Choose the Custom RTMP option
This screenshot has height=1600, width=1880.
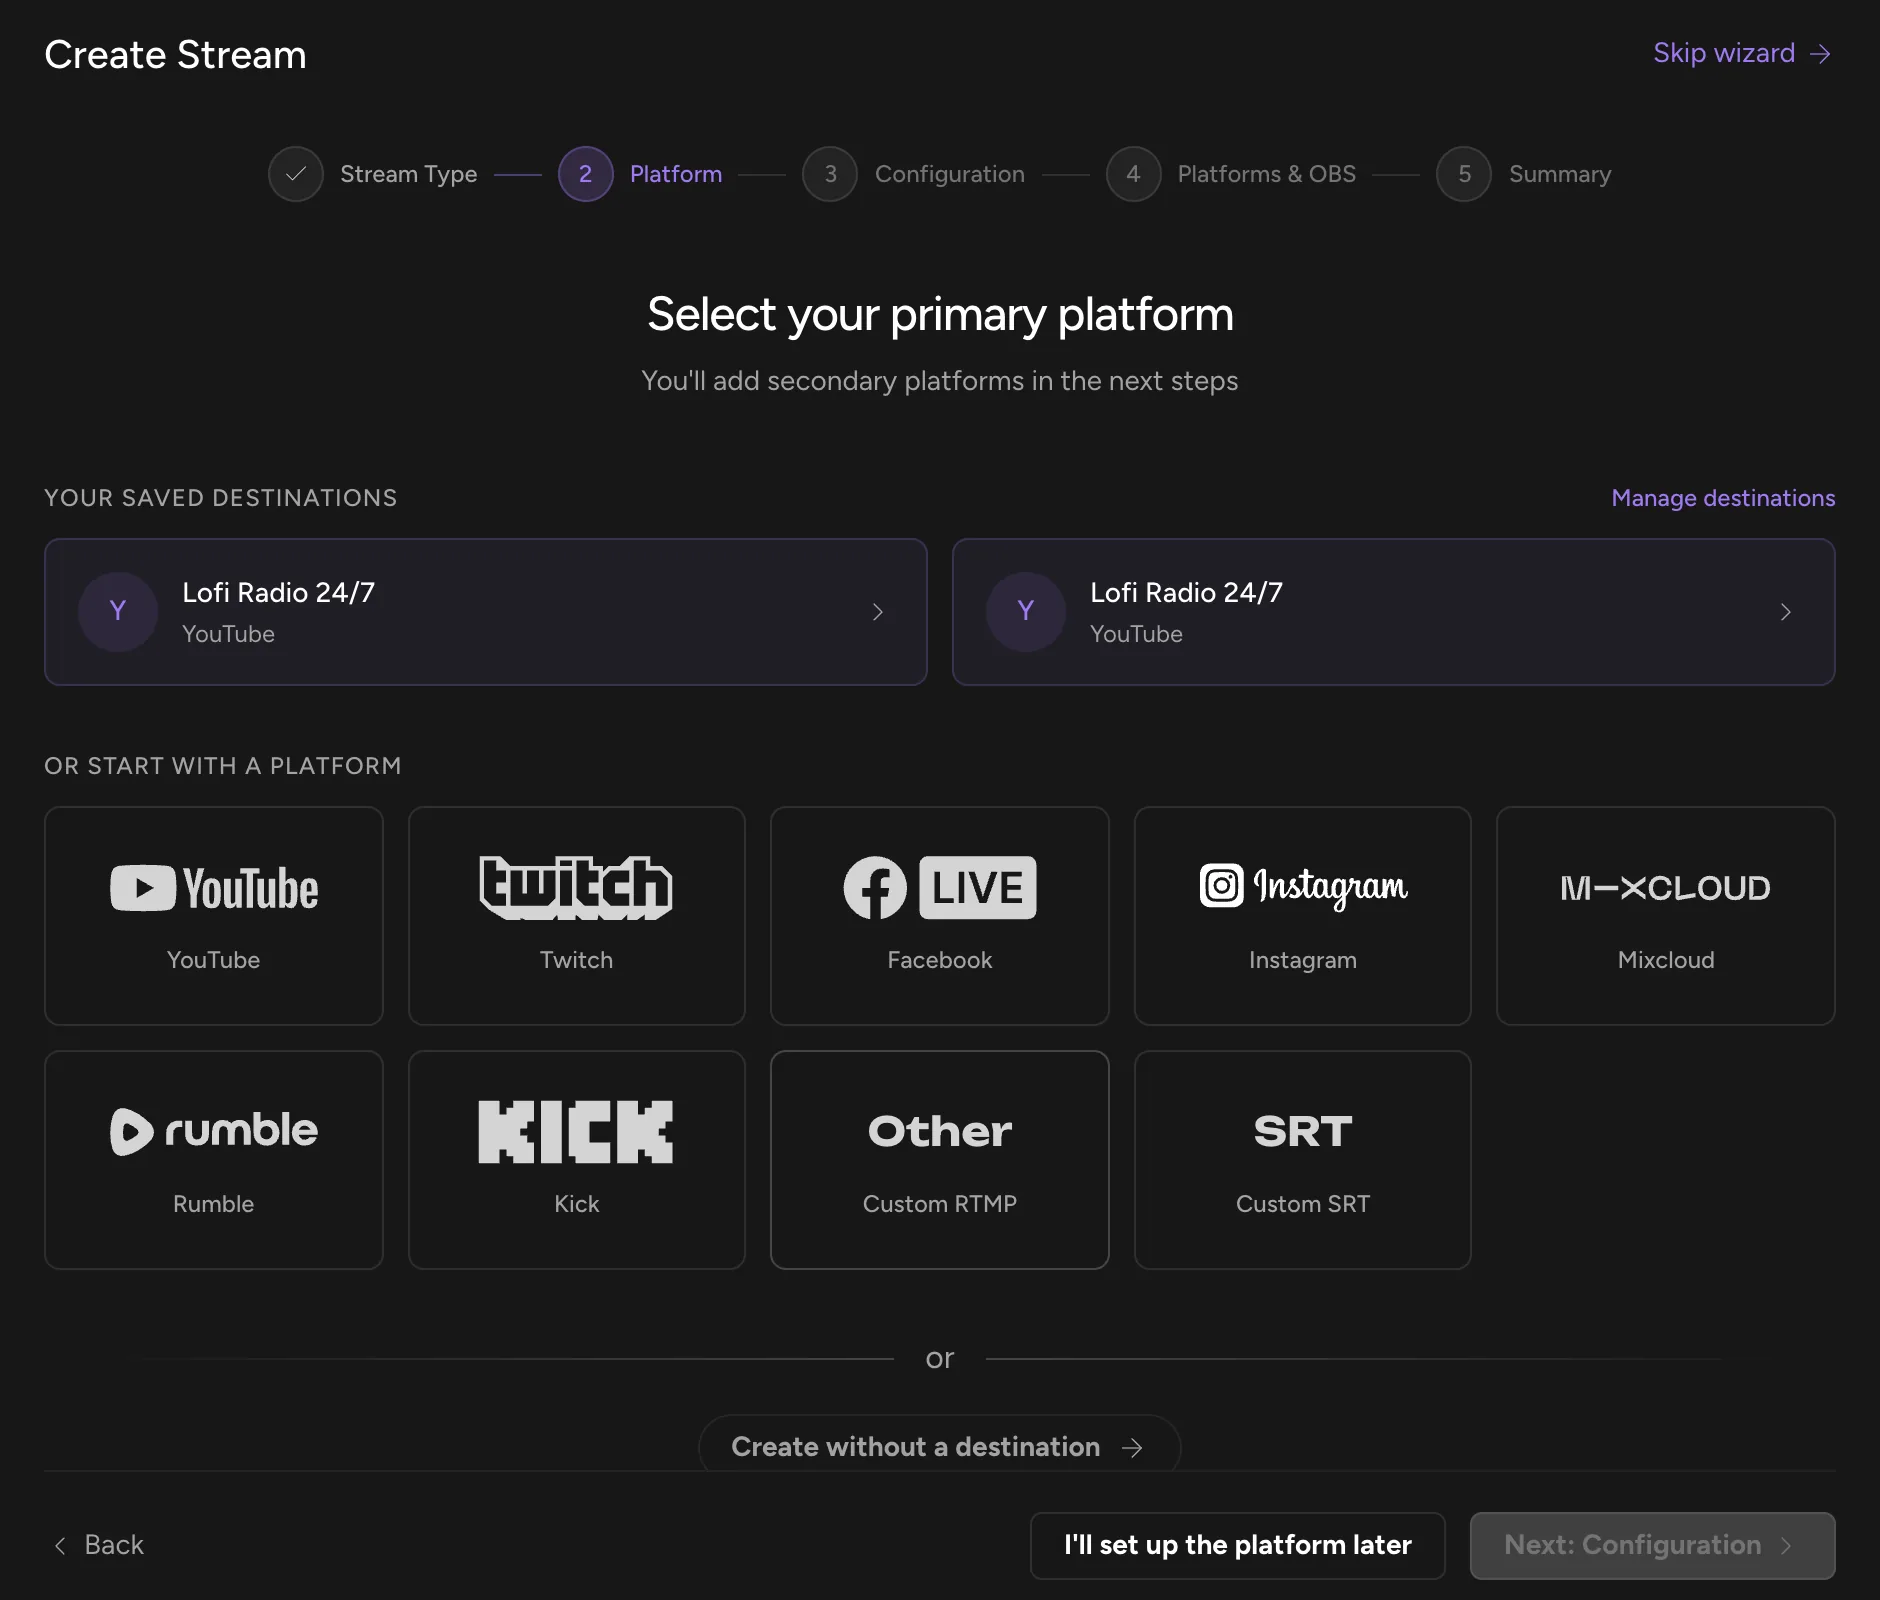pyautogui.click(x=940, y=1160)
